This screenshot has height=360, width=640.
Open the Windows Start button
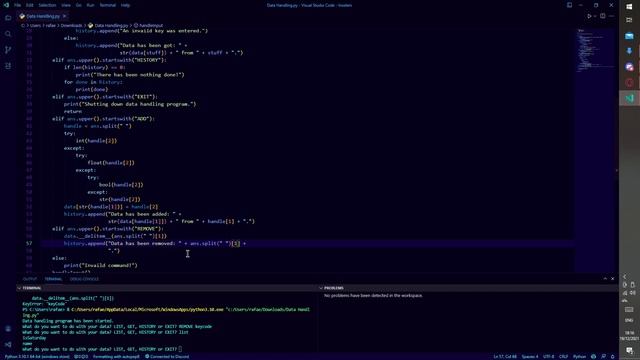(x=629, y=7)
